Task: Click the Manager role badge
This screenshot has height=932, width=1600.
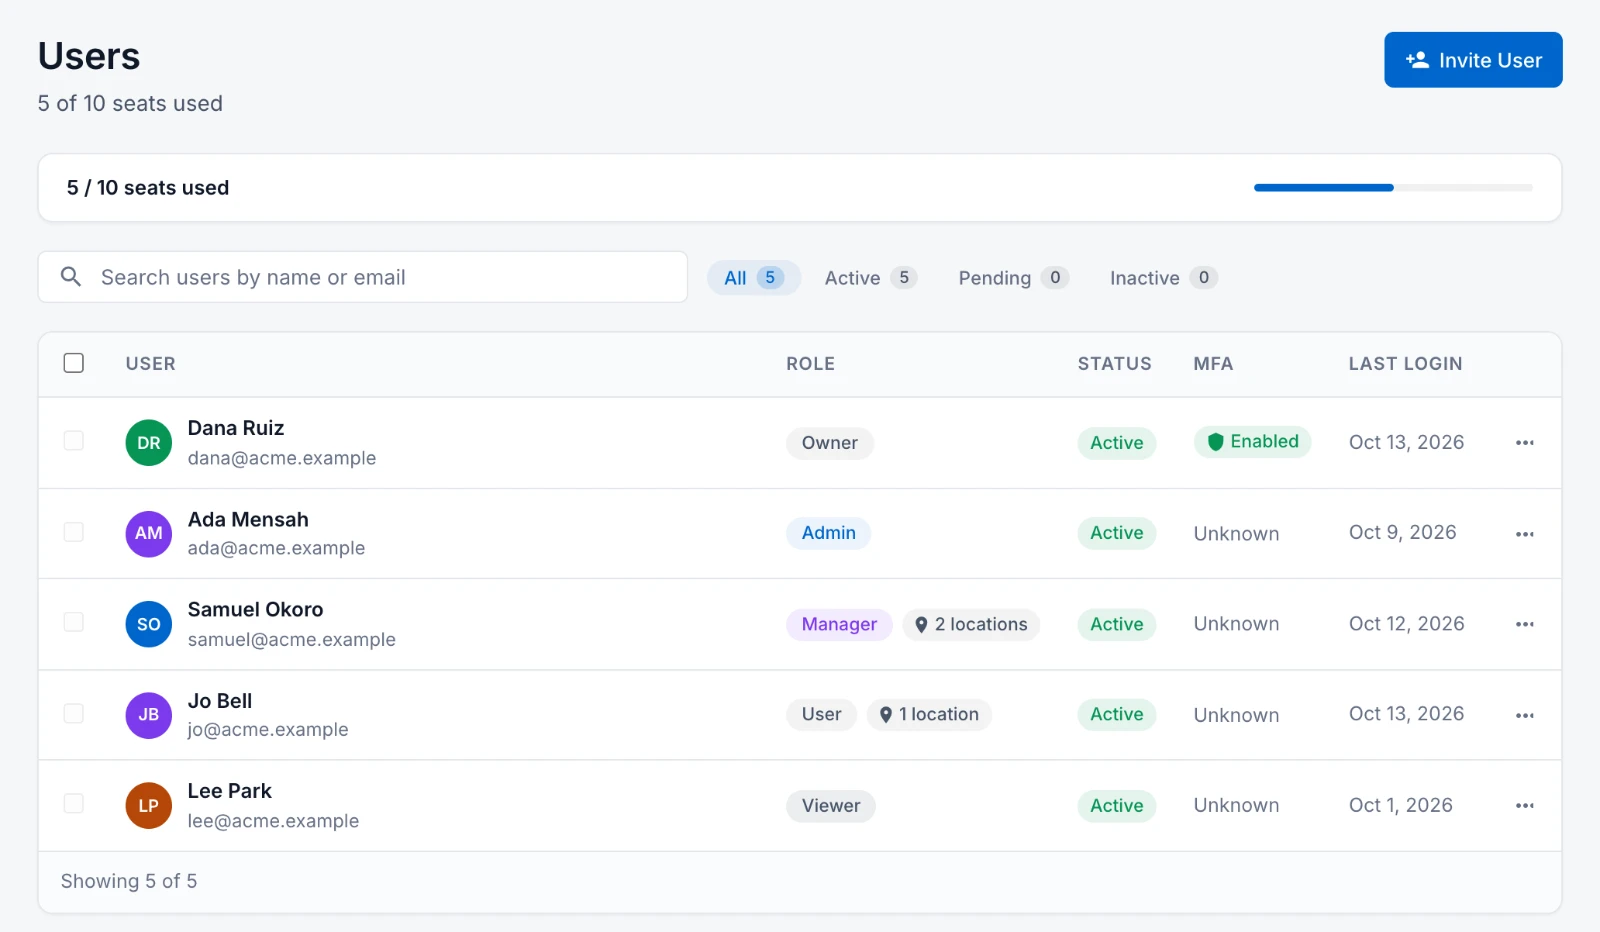Action: click(x=839, y=624)
